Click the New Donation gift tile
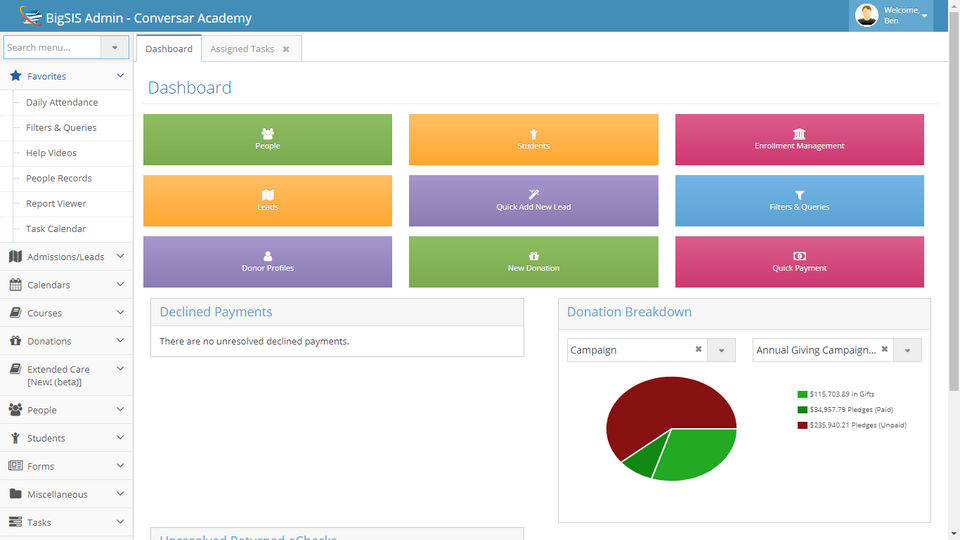The height and width of the screenshot is (540, 960). 533,262
